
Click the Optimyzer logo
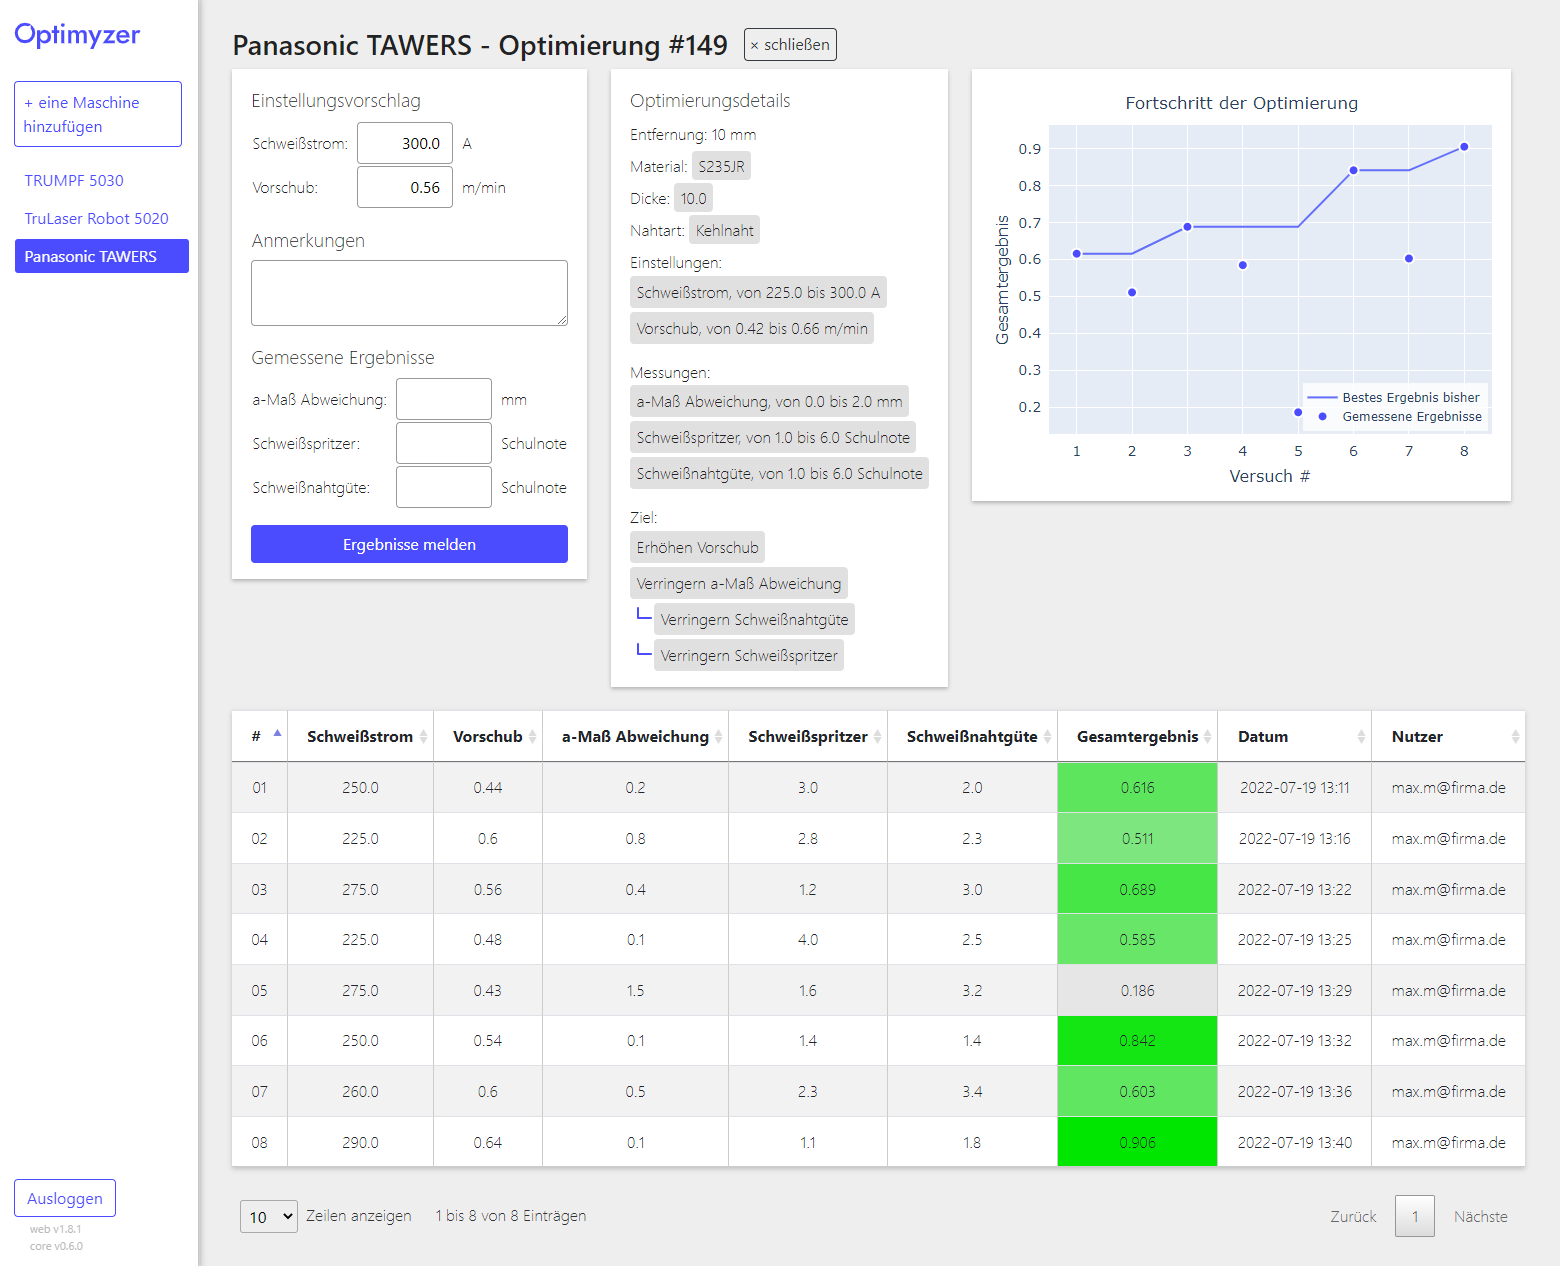[x=77, y=35]
